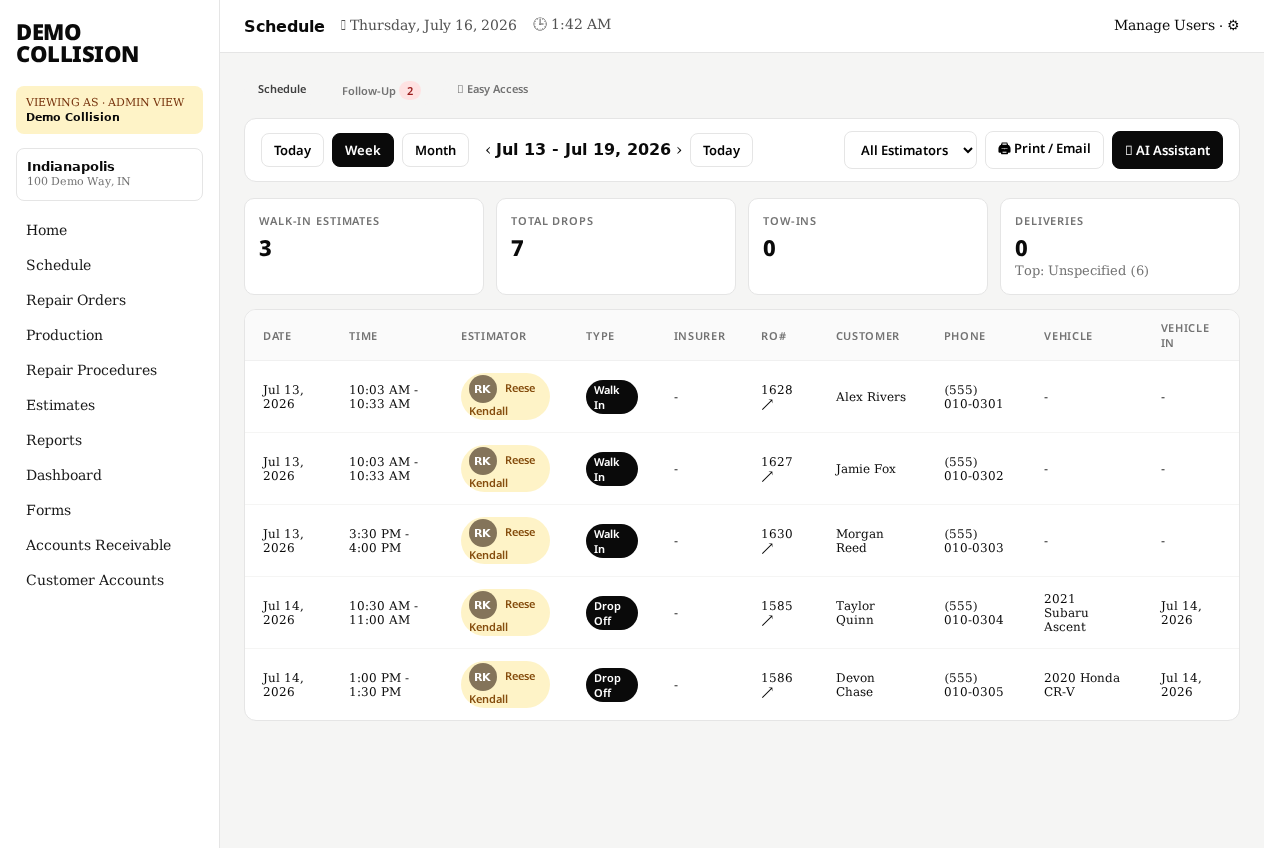Click Walk In badge for Jamie Fox
Image resolution: width=1264 pixels, height=848 pixels.
point(612,469)
